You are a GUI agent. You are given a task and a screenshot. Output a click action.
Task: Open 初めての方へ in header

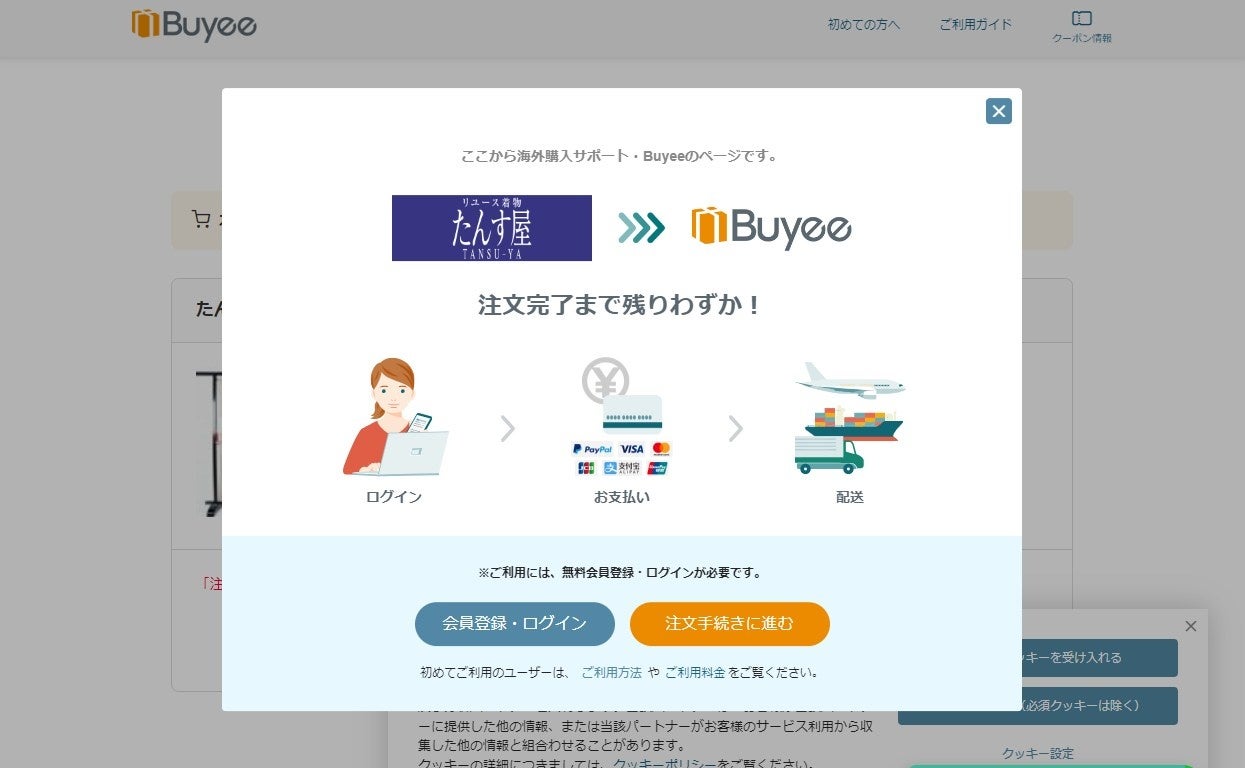coord(864,25)
